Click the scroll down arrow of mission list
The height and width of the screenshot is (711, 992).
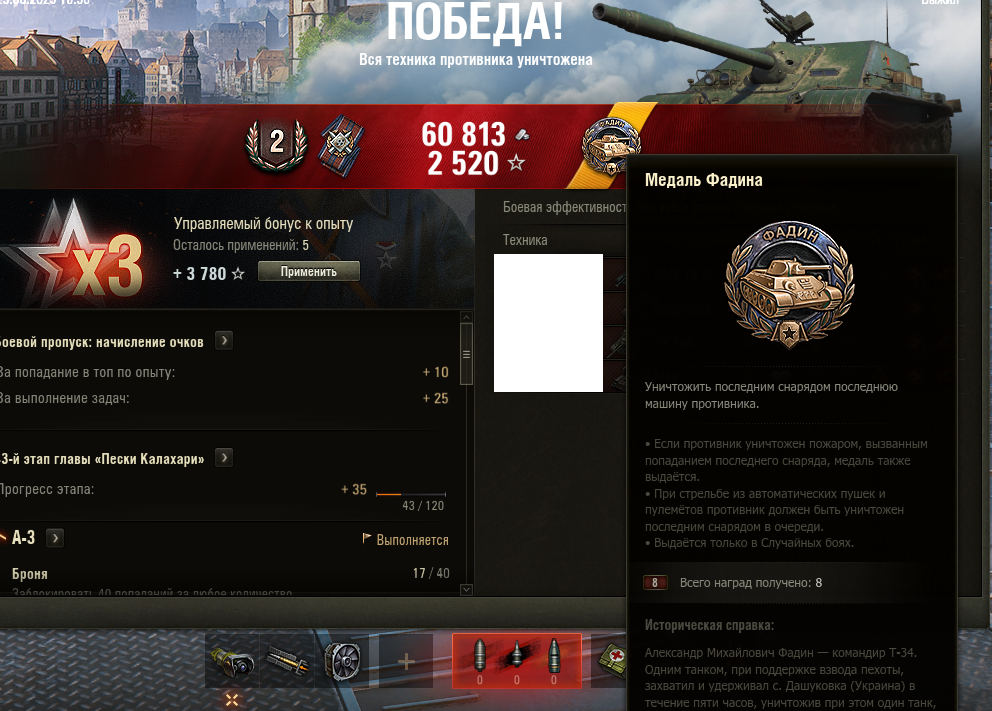click(466, 590)
